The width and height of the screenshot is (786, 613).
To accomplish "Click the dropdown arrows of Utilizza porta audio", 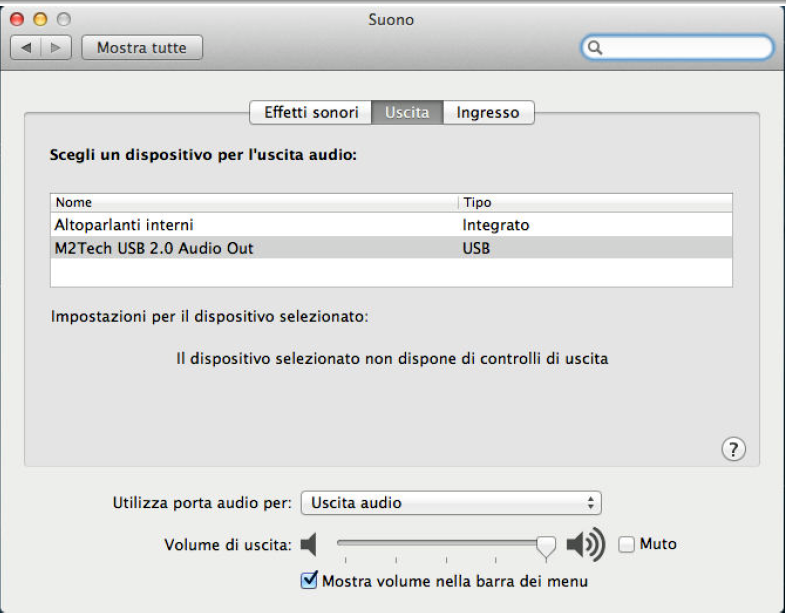I will click(x=591, y=503).
